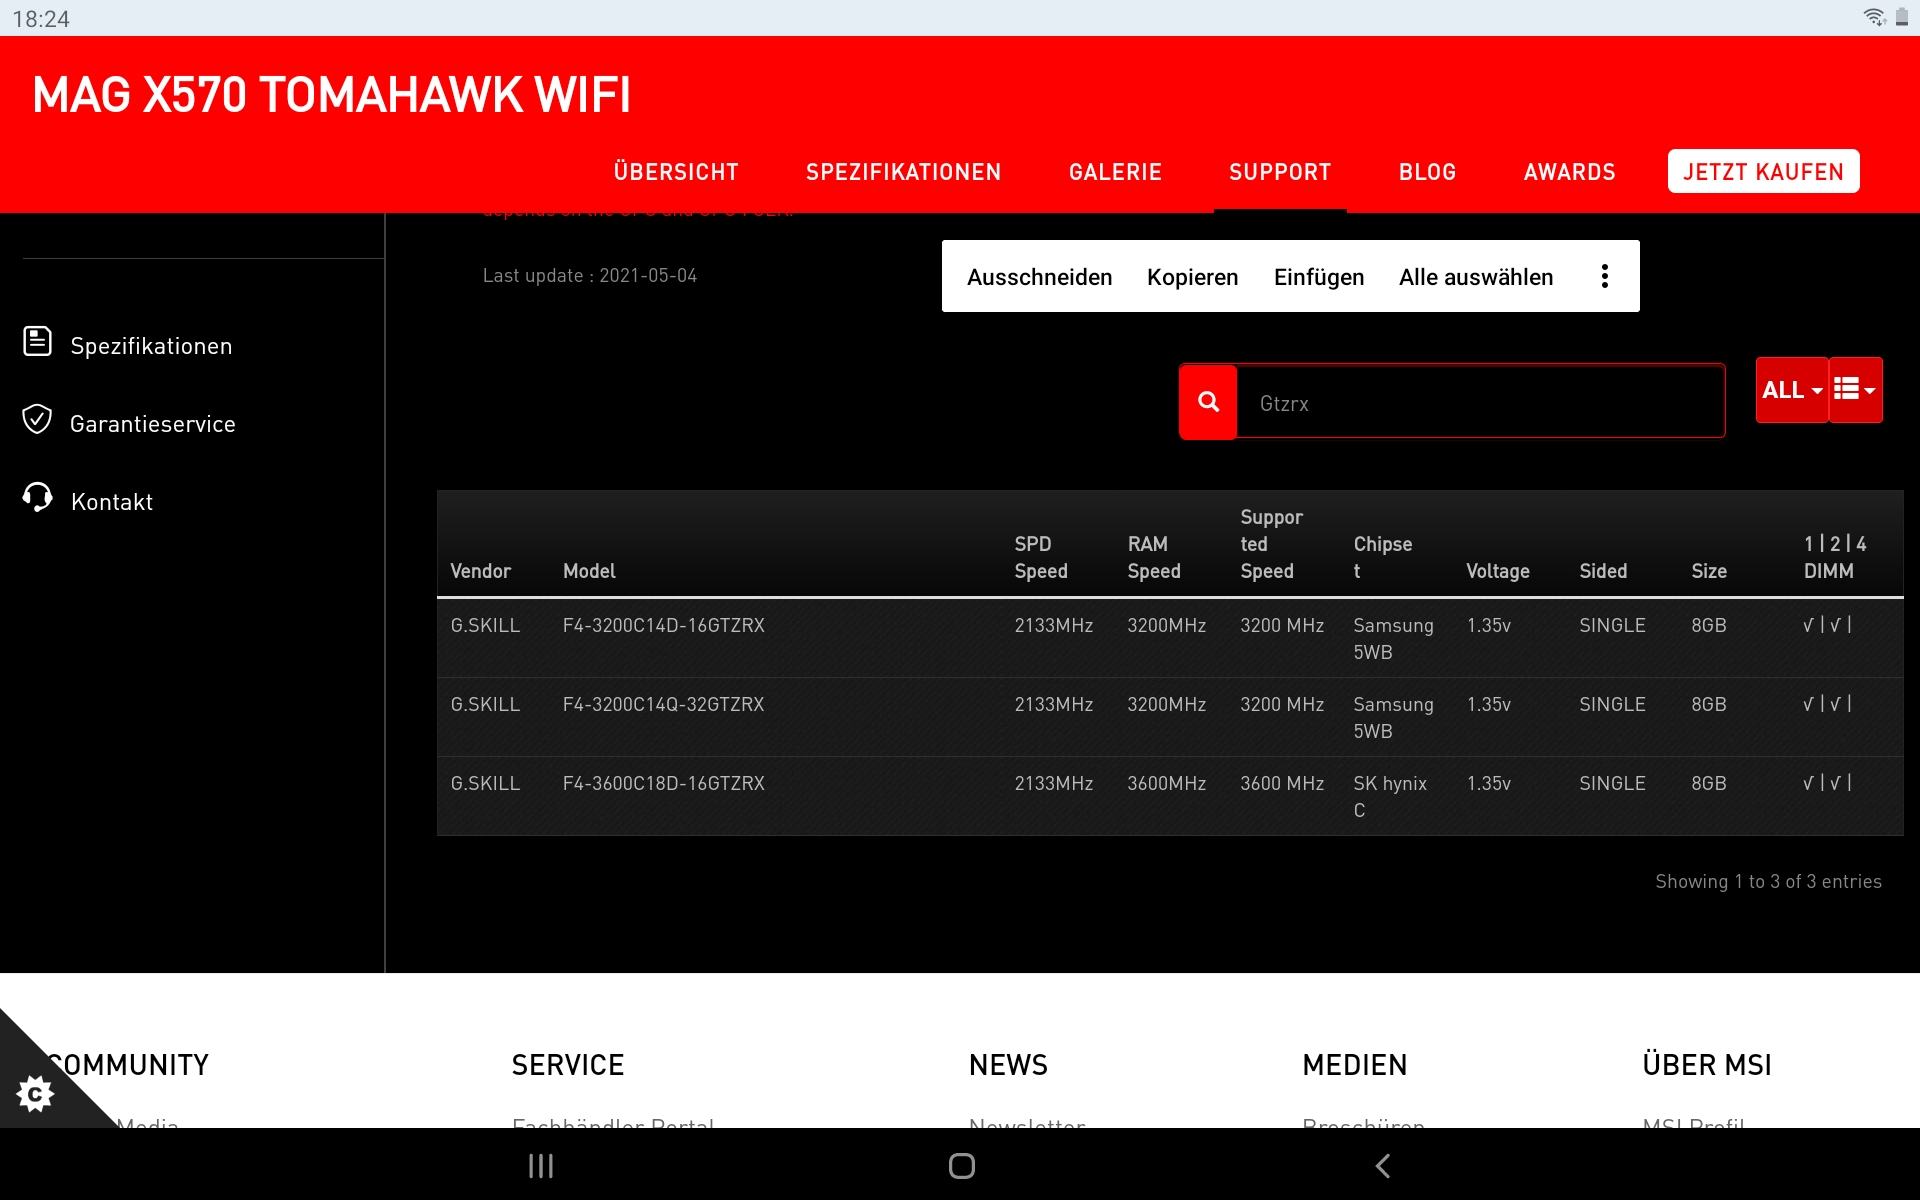This screenshot has width=1920, height=1200.
Task: Tap the Android back button
Action: click(x=1383, y=1165)
